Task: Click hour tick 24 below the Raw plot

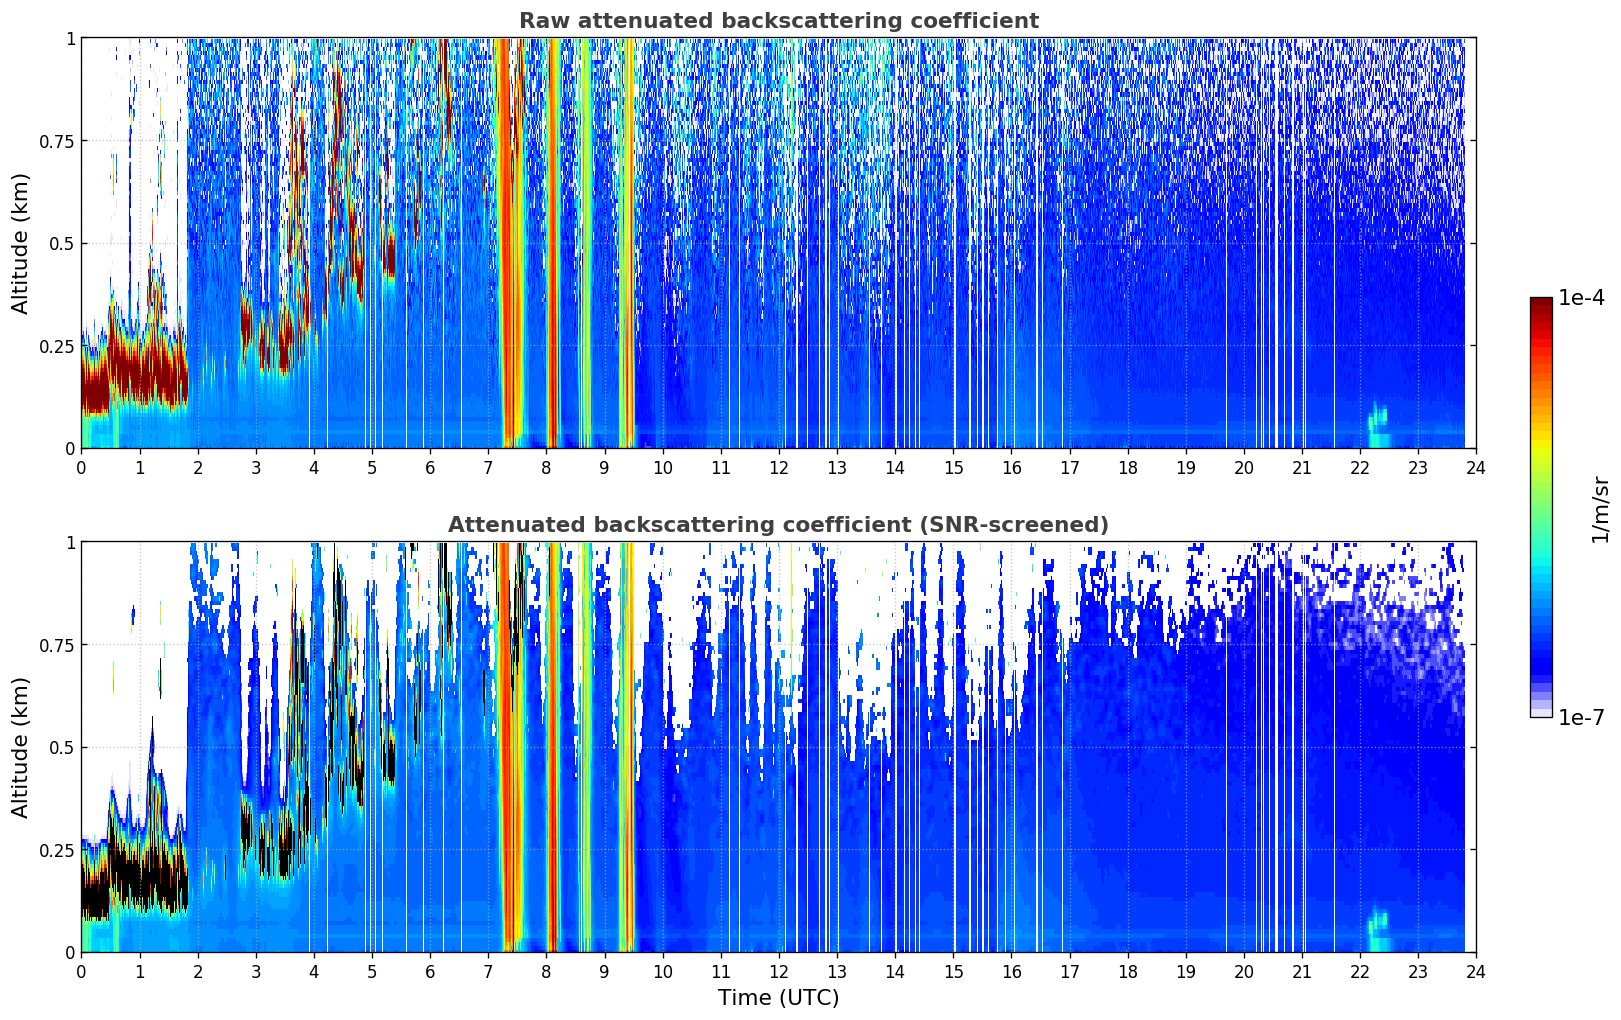Action: pyautogui.click(x=1476, y=467)
